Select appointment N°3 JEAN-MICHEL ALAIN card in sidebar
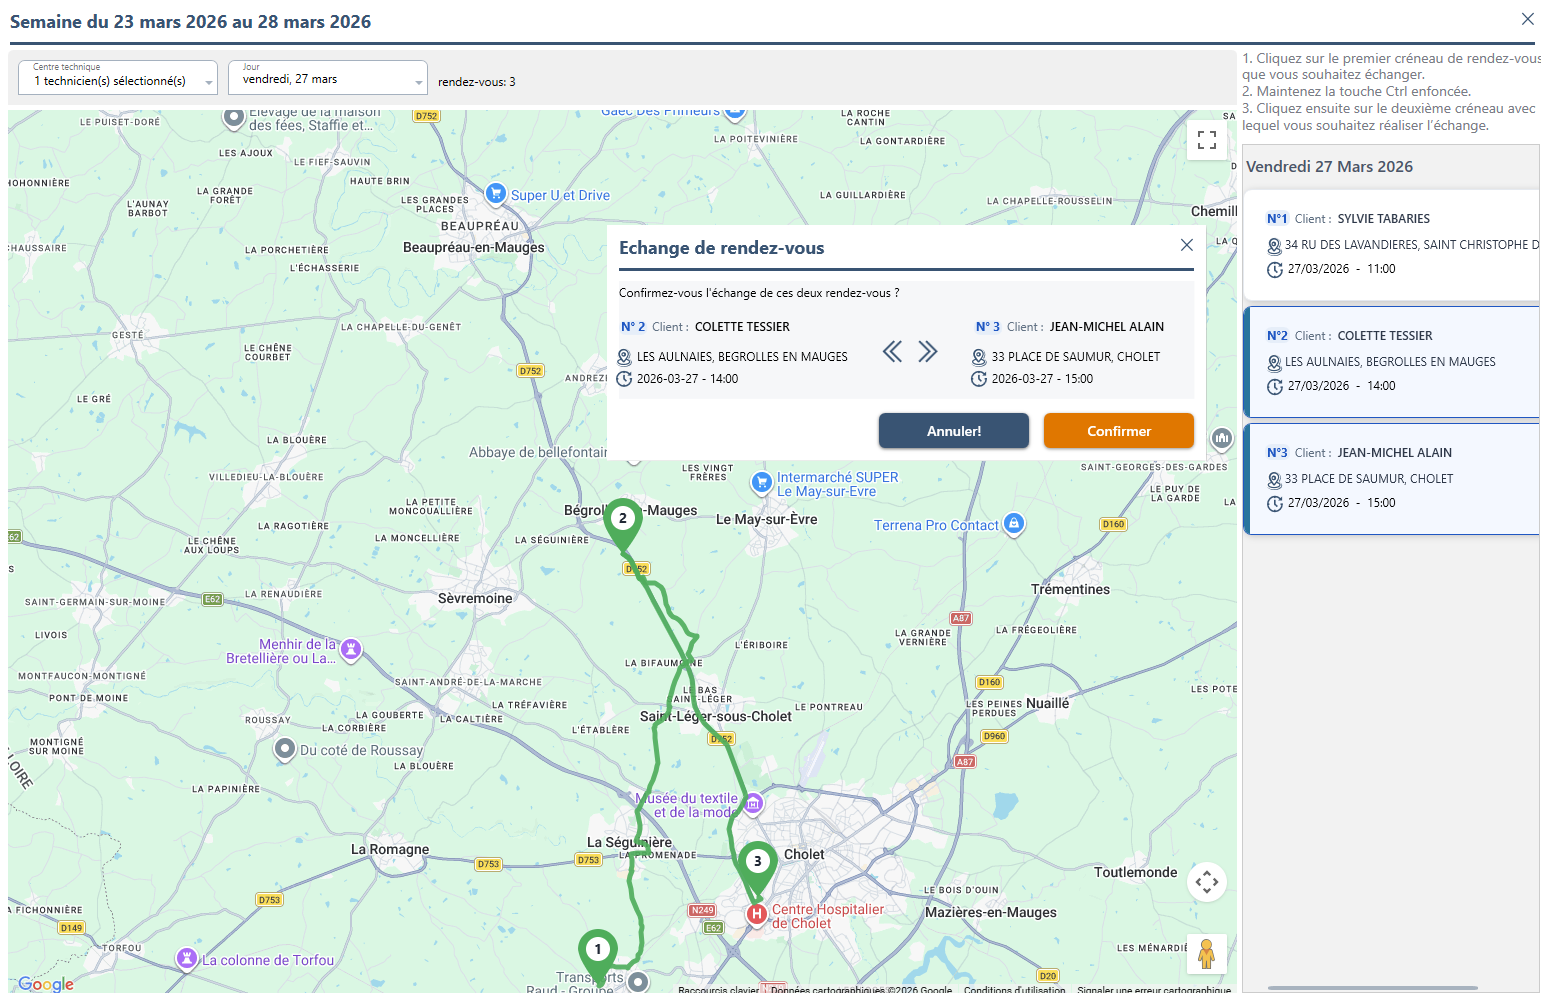1541x993 pixels. pyautogui.click(x=1390, y=478)
